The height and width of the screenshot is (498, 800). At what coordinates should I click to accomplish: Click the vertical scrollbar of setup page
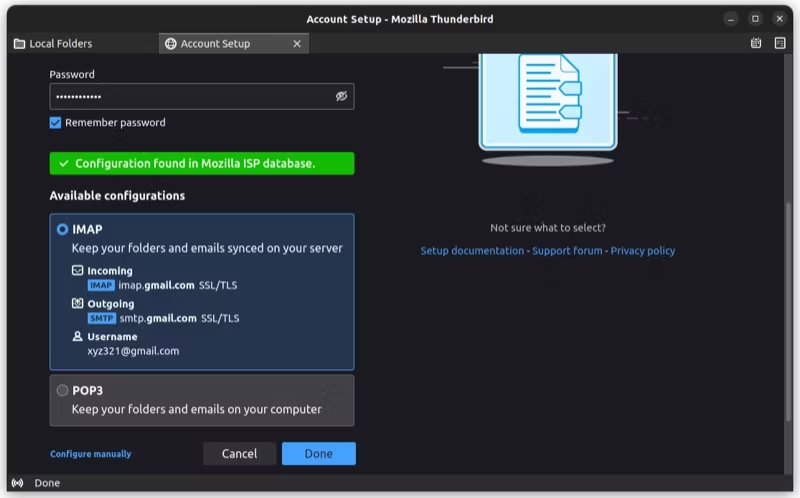[788, 311]
